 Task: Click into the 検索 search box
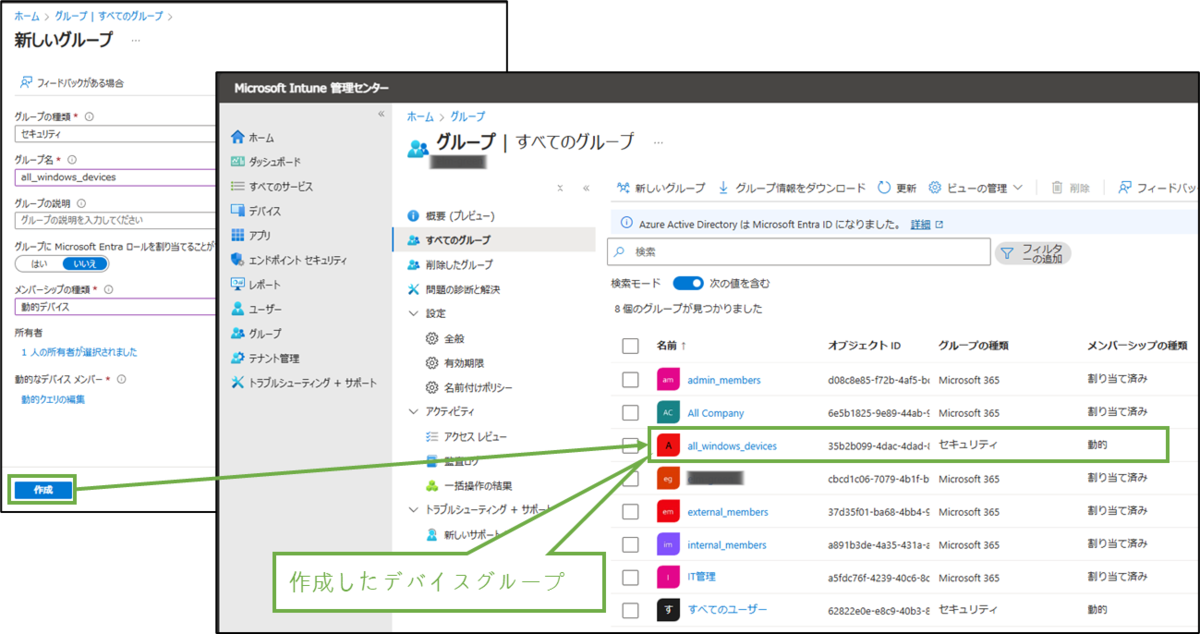click(x=799, y=253)
